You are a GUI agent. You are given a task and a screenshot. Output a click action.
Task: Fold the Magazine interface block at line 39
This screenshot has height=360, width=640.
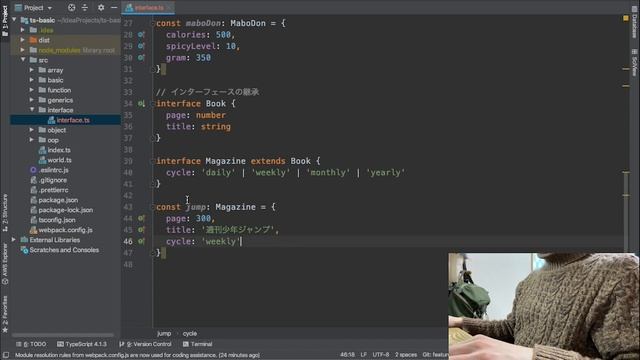(153, 161)
